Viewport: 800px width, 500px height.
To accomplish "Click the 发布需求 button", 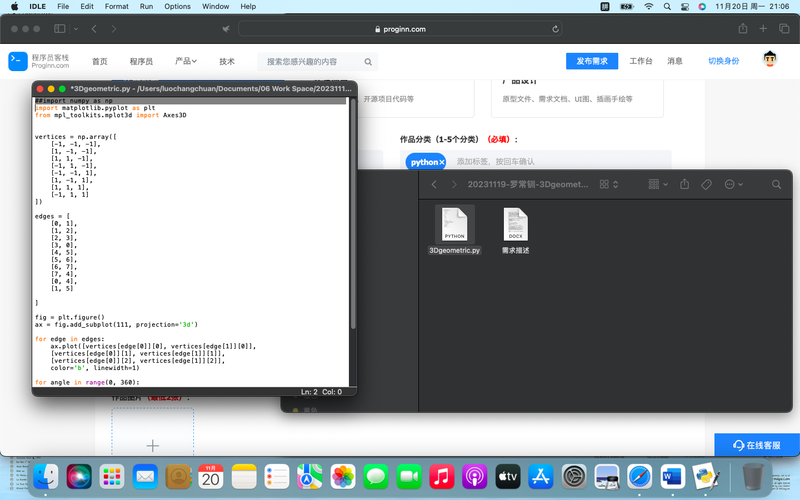I will pyautogui.click(x=592, y=61).
